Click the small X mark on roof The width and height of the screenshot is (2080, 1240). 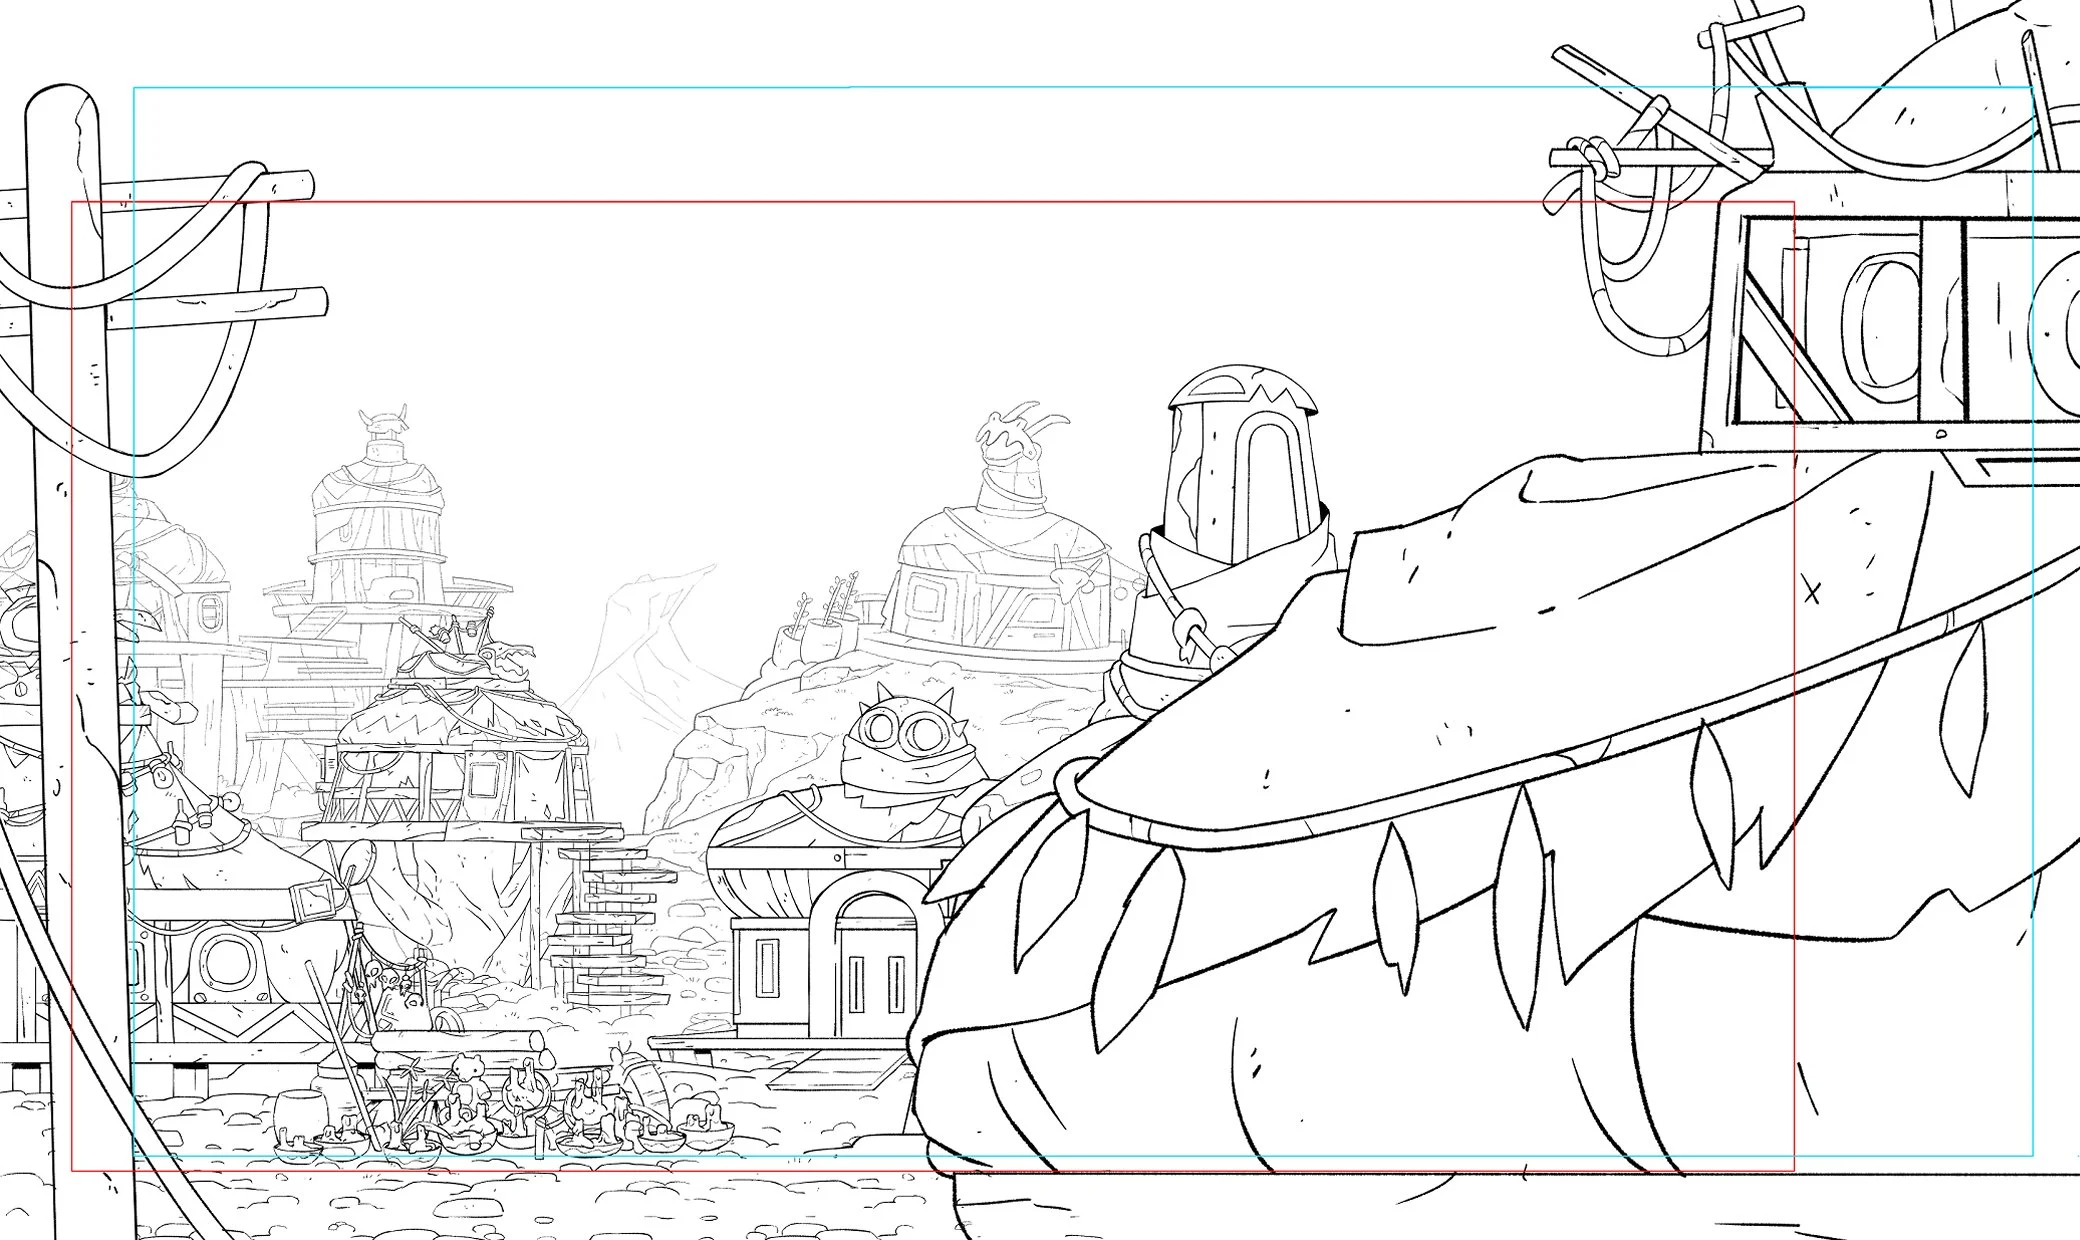(x=1812, y=593)
